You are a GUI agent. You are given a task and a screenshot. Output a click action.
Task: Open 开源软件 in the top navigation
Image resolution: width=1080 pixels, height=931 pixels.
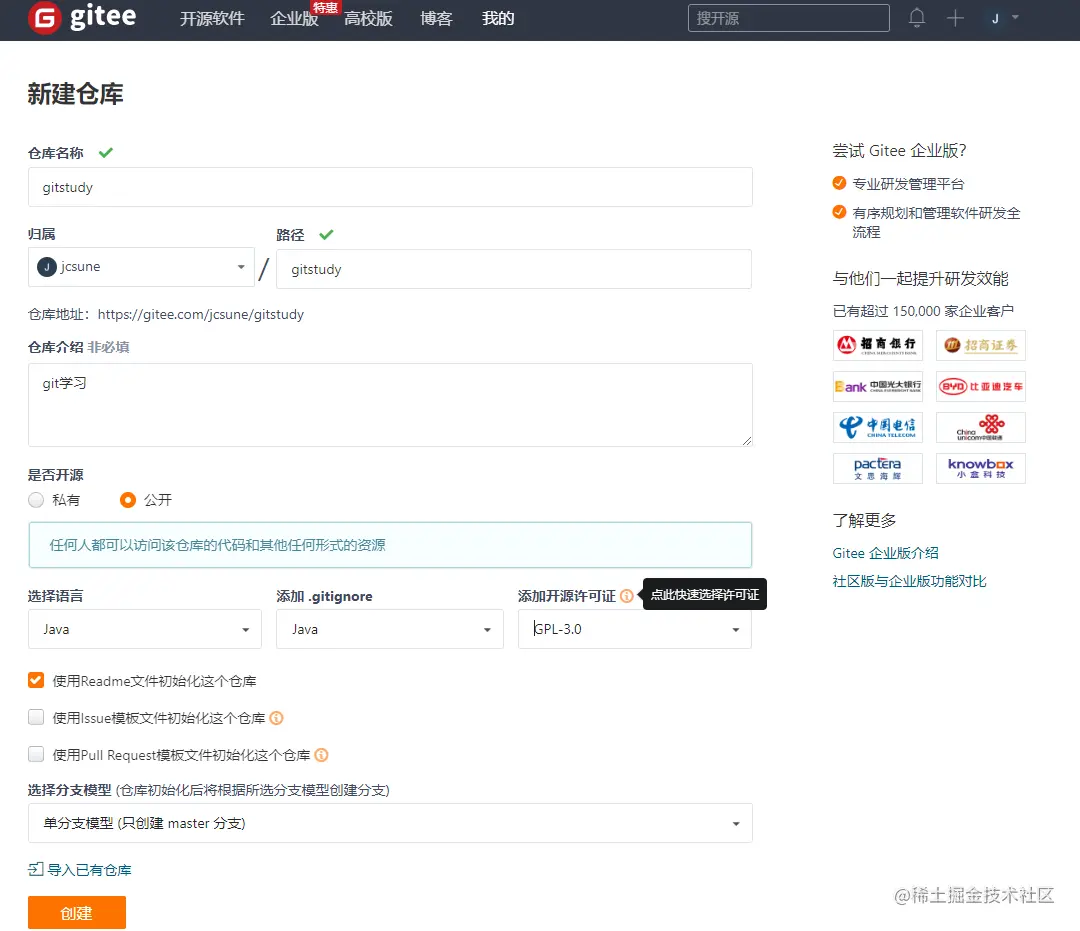[212, 19]
